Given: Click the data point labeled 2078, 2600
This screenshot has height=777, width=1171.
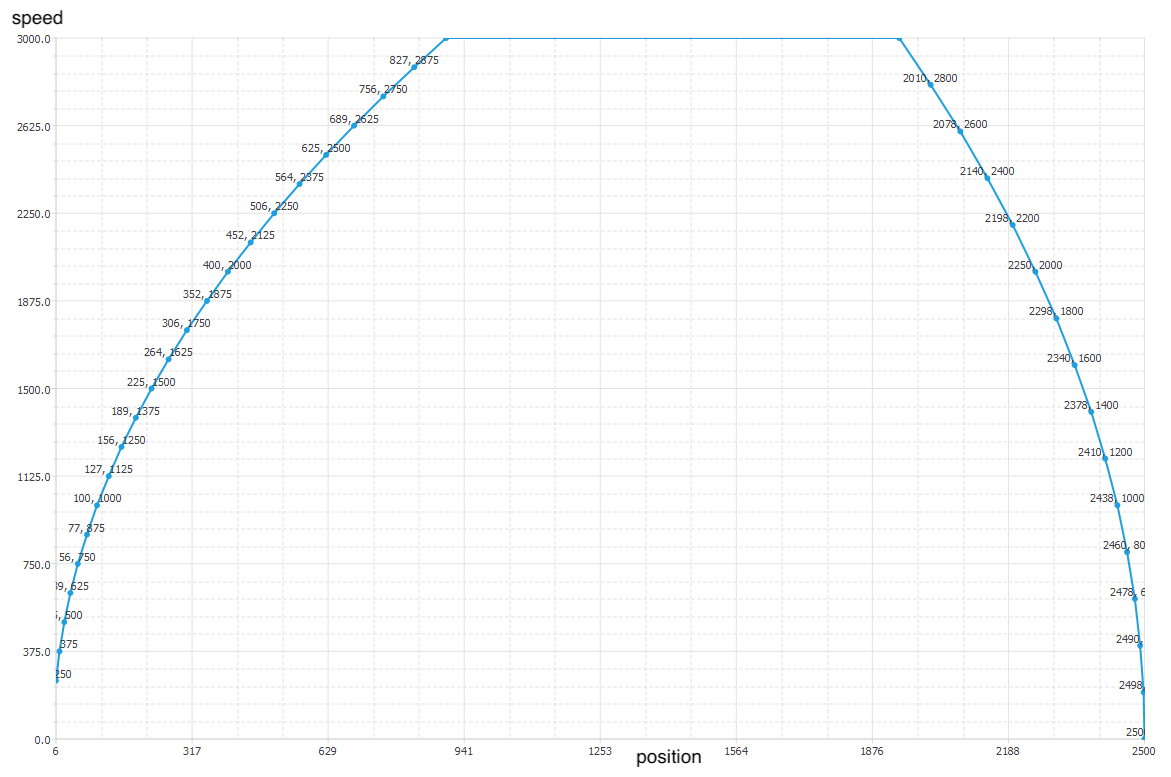Looking at the screenshot, I should pyautogui.click(x=960, y=131).
